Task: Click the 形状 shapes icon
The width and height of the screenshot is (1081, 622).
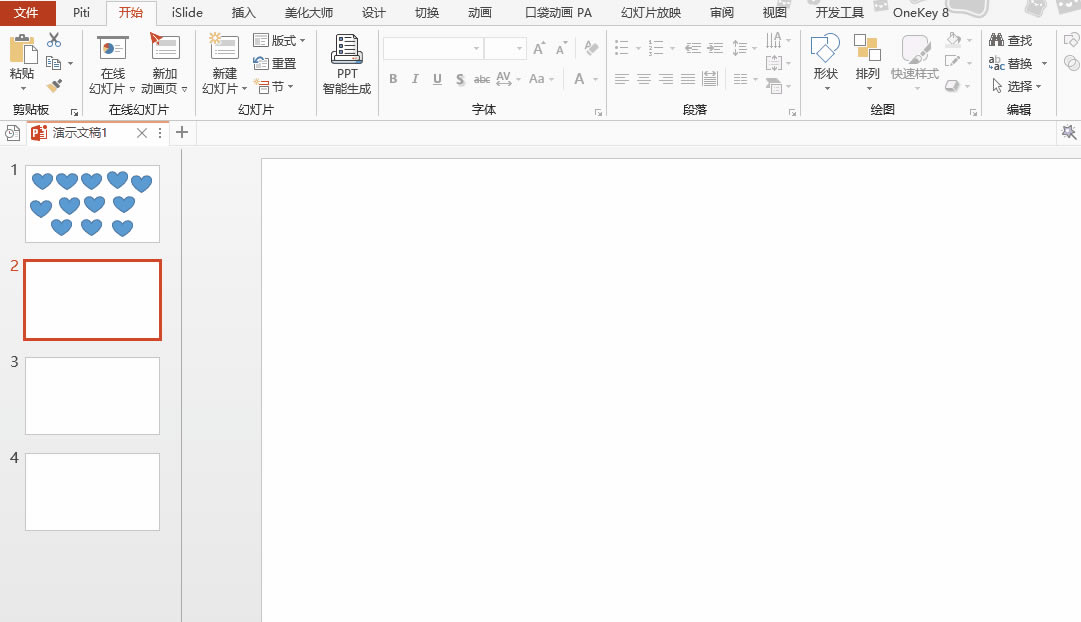Action: (x=825, y=49)
